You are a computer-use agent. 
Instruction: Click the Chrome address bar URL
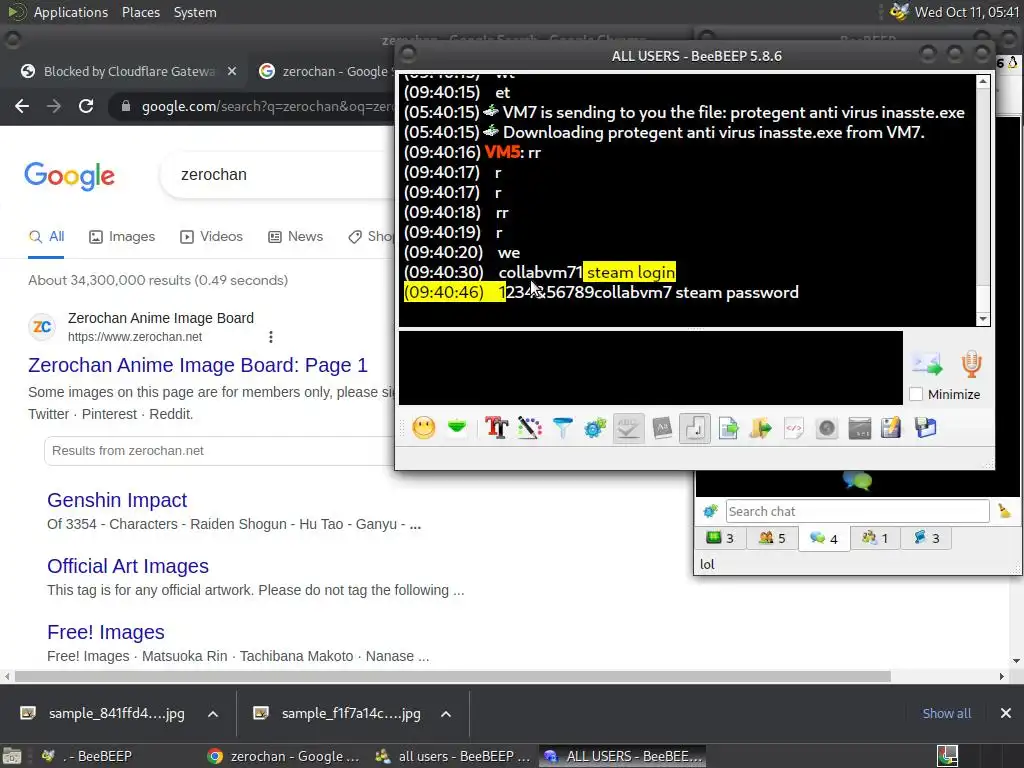click(x=268, y=106)
